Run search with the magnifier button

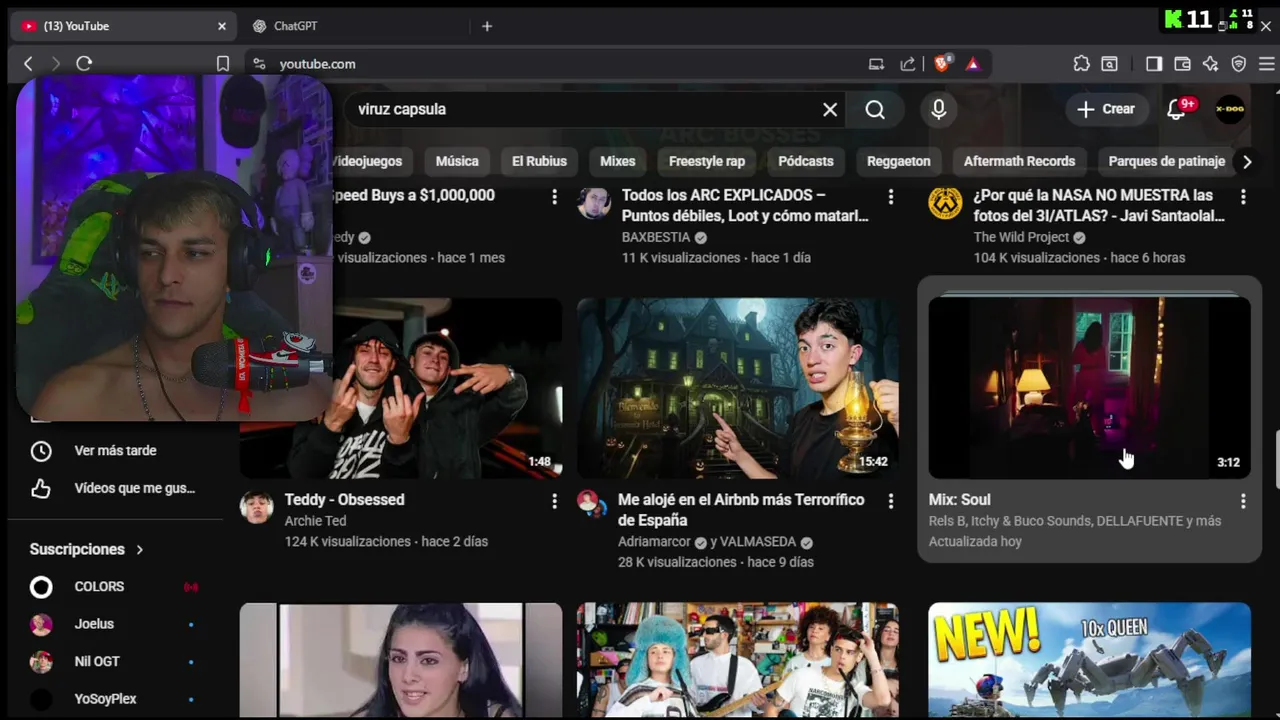[x=875, y=110]
